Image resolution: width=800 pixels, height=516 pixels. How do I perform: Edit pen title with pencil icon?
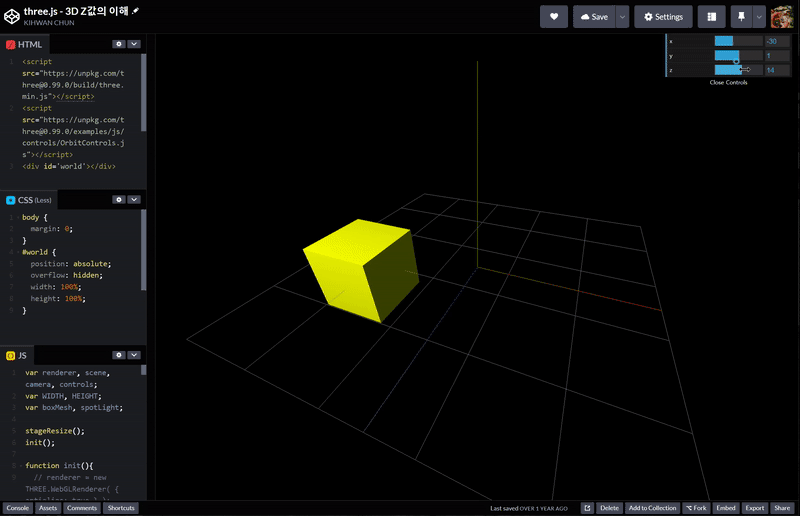[x=136, y=11]
